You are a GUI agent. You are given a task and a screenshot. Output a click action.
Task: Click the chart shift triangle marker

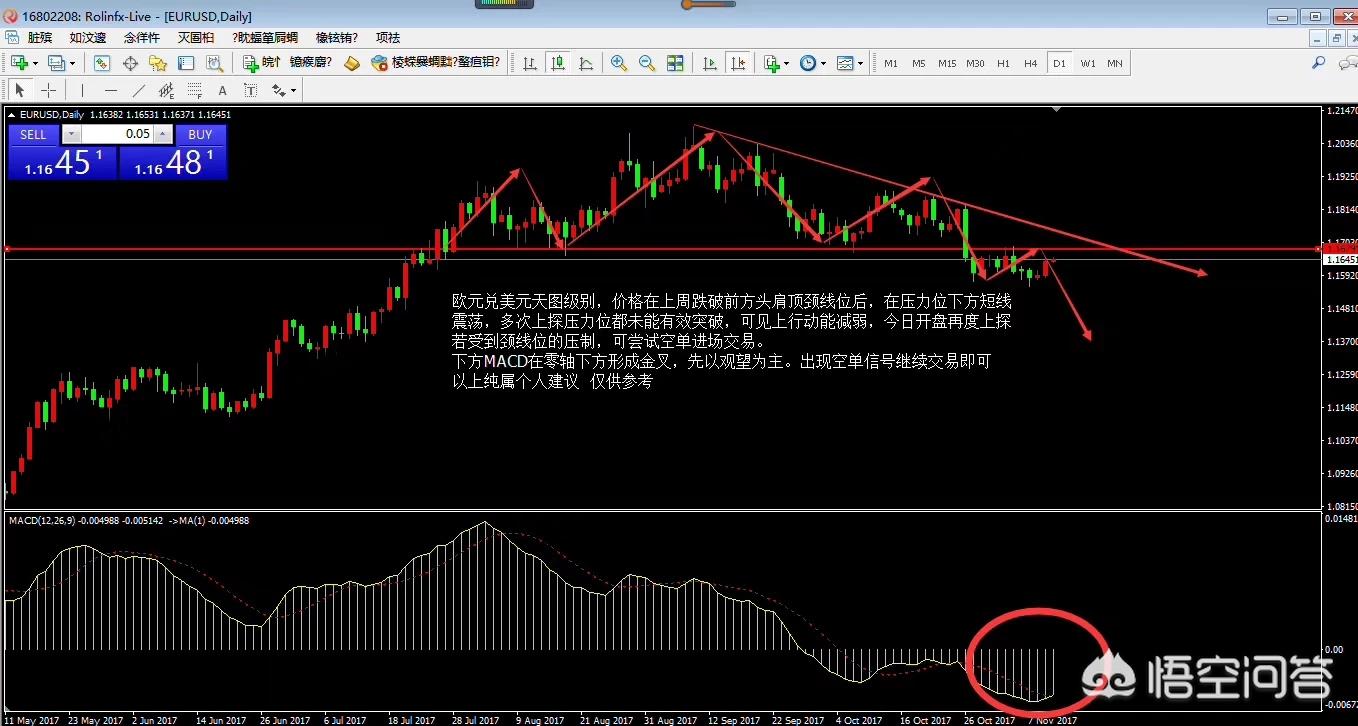[x=1058, y=109]
